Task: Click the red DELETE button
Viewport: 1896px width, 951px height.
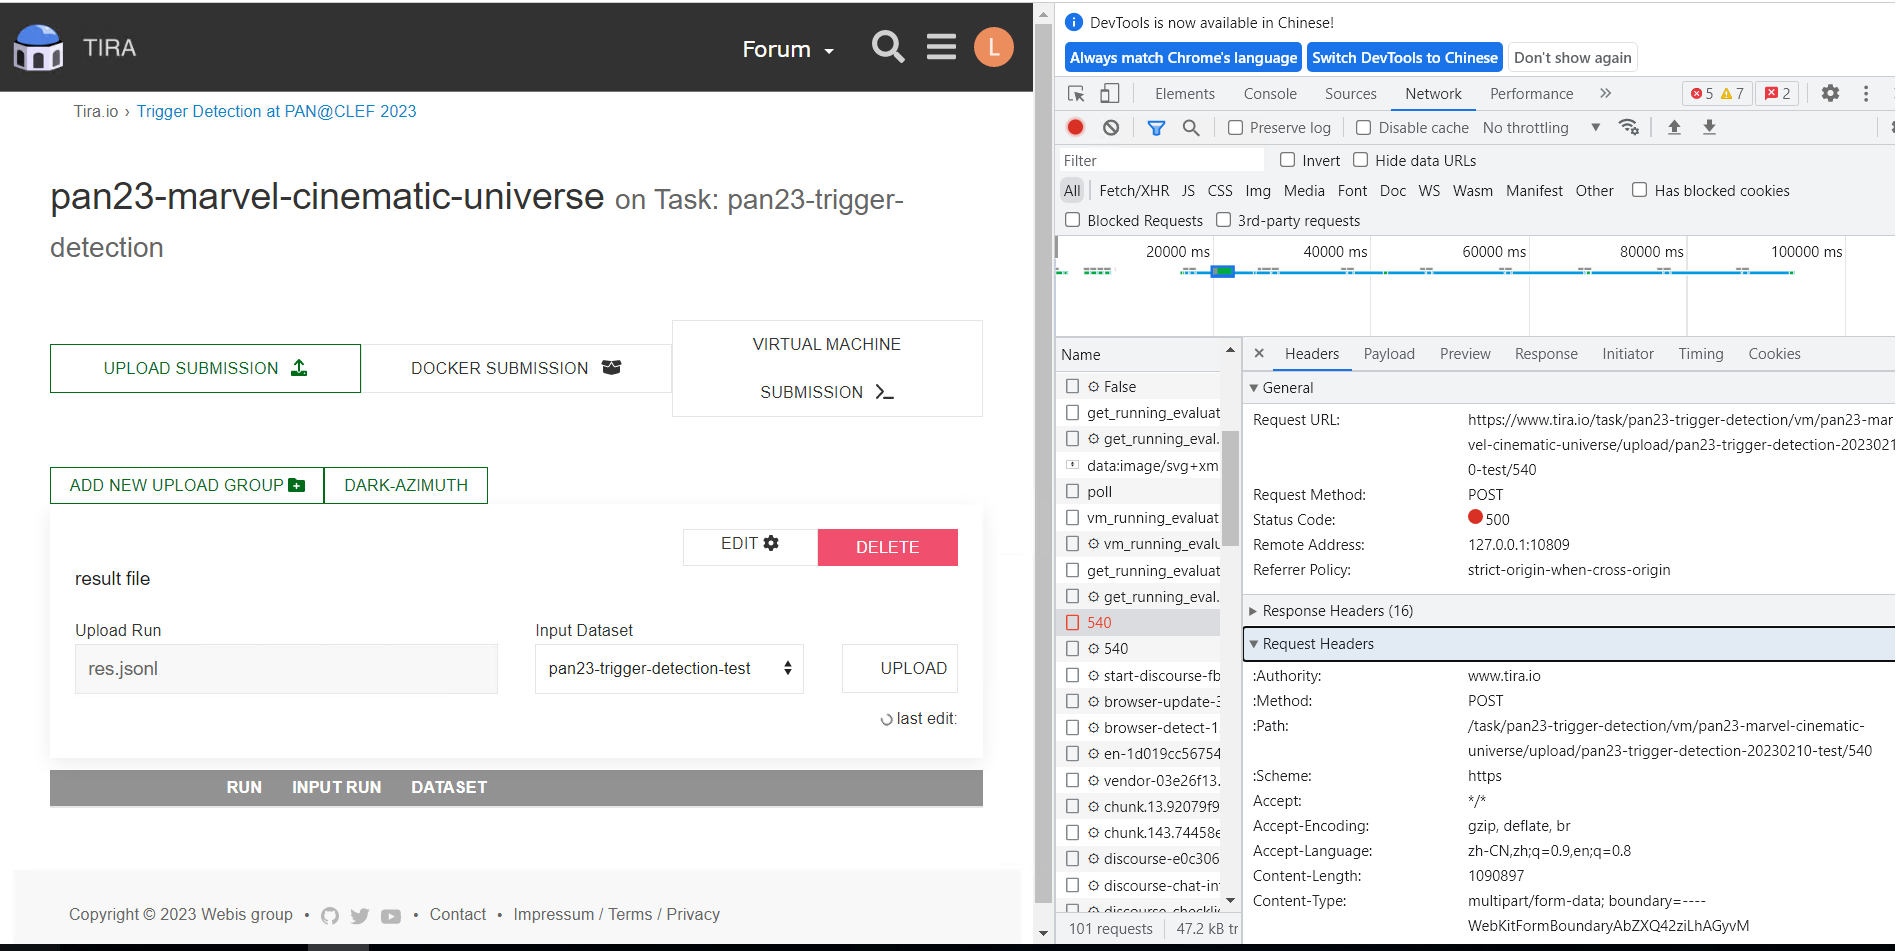Action: click(x=887, y=547)
